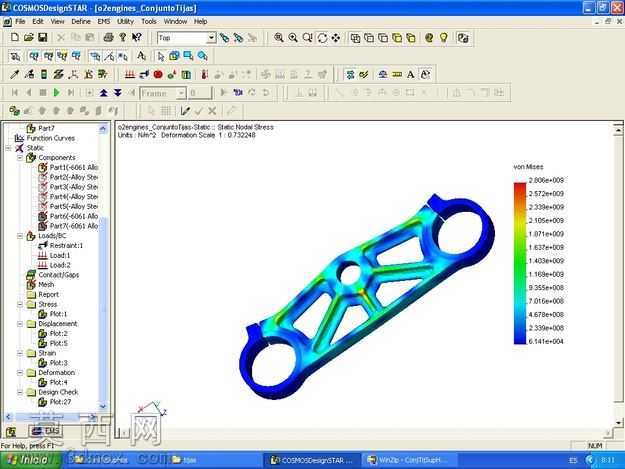Click the bold A annotation icon
This screenshot has height=469, width=625.
click(x=411, y=74)
